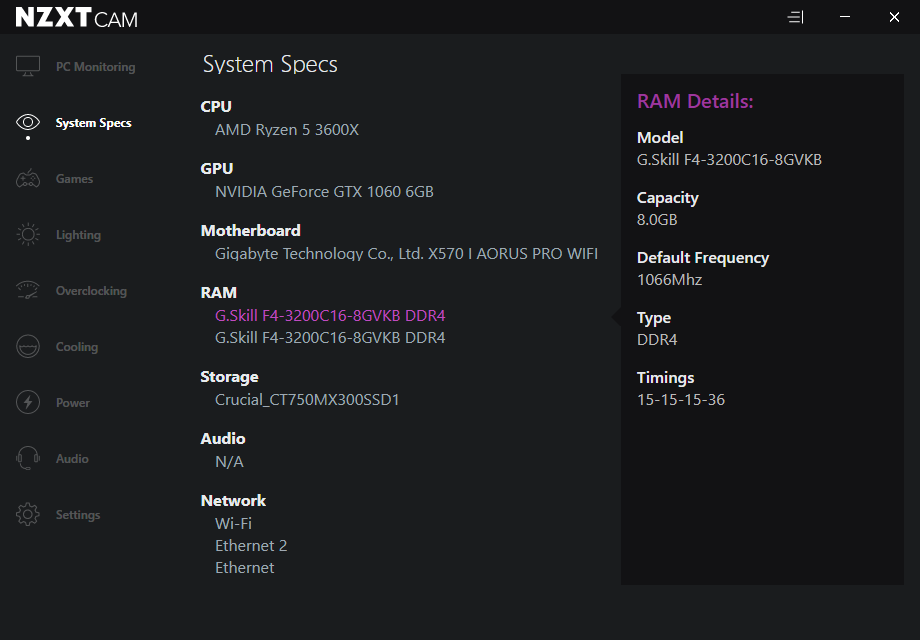The image size is (920, 640).
Task: View NVIDIA GeForce GTX 1060 6GB details
Action: pyautogui.click(x=324, y=192)
